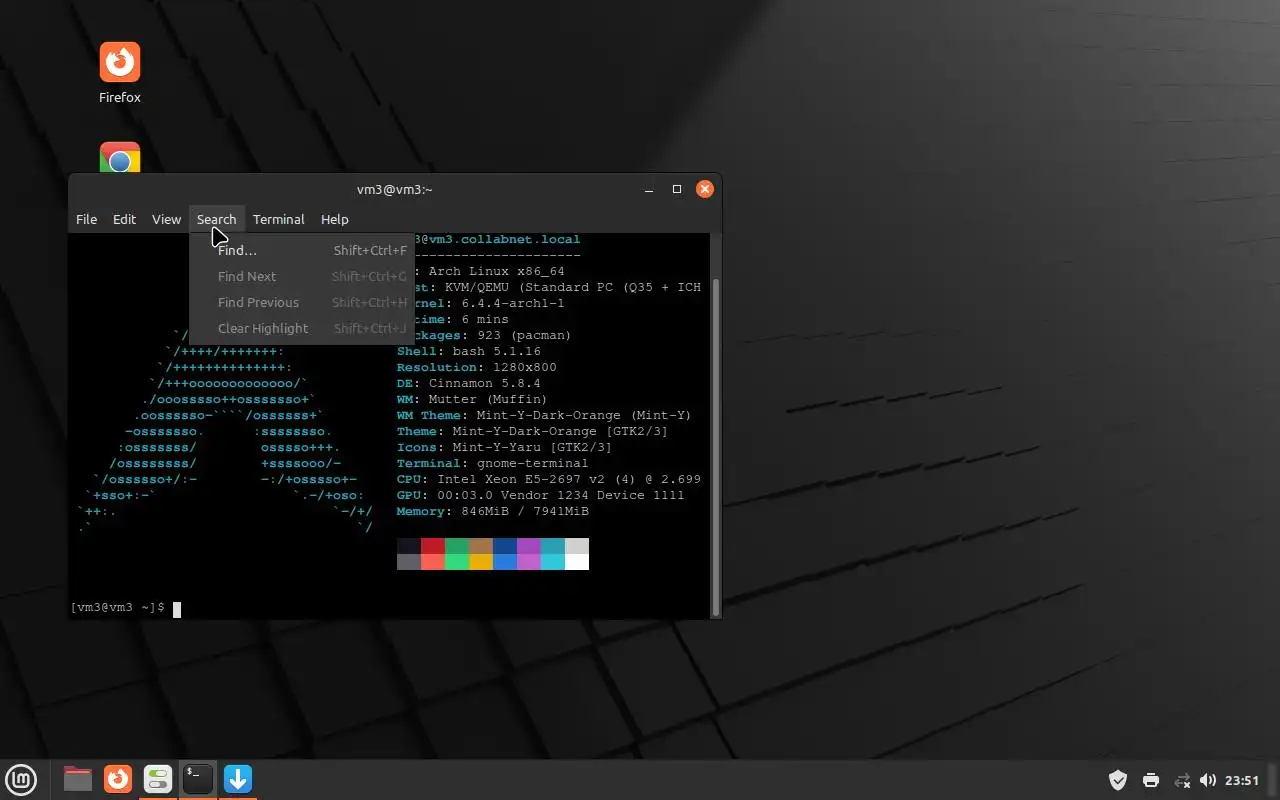Viewport: 1280px width, 800px height.
Task: Open the File menu
Action: click(87, 219)
